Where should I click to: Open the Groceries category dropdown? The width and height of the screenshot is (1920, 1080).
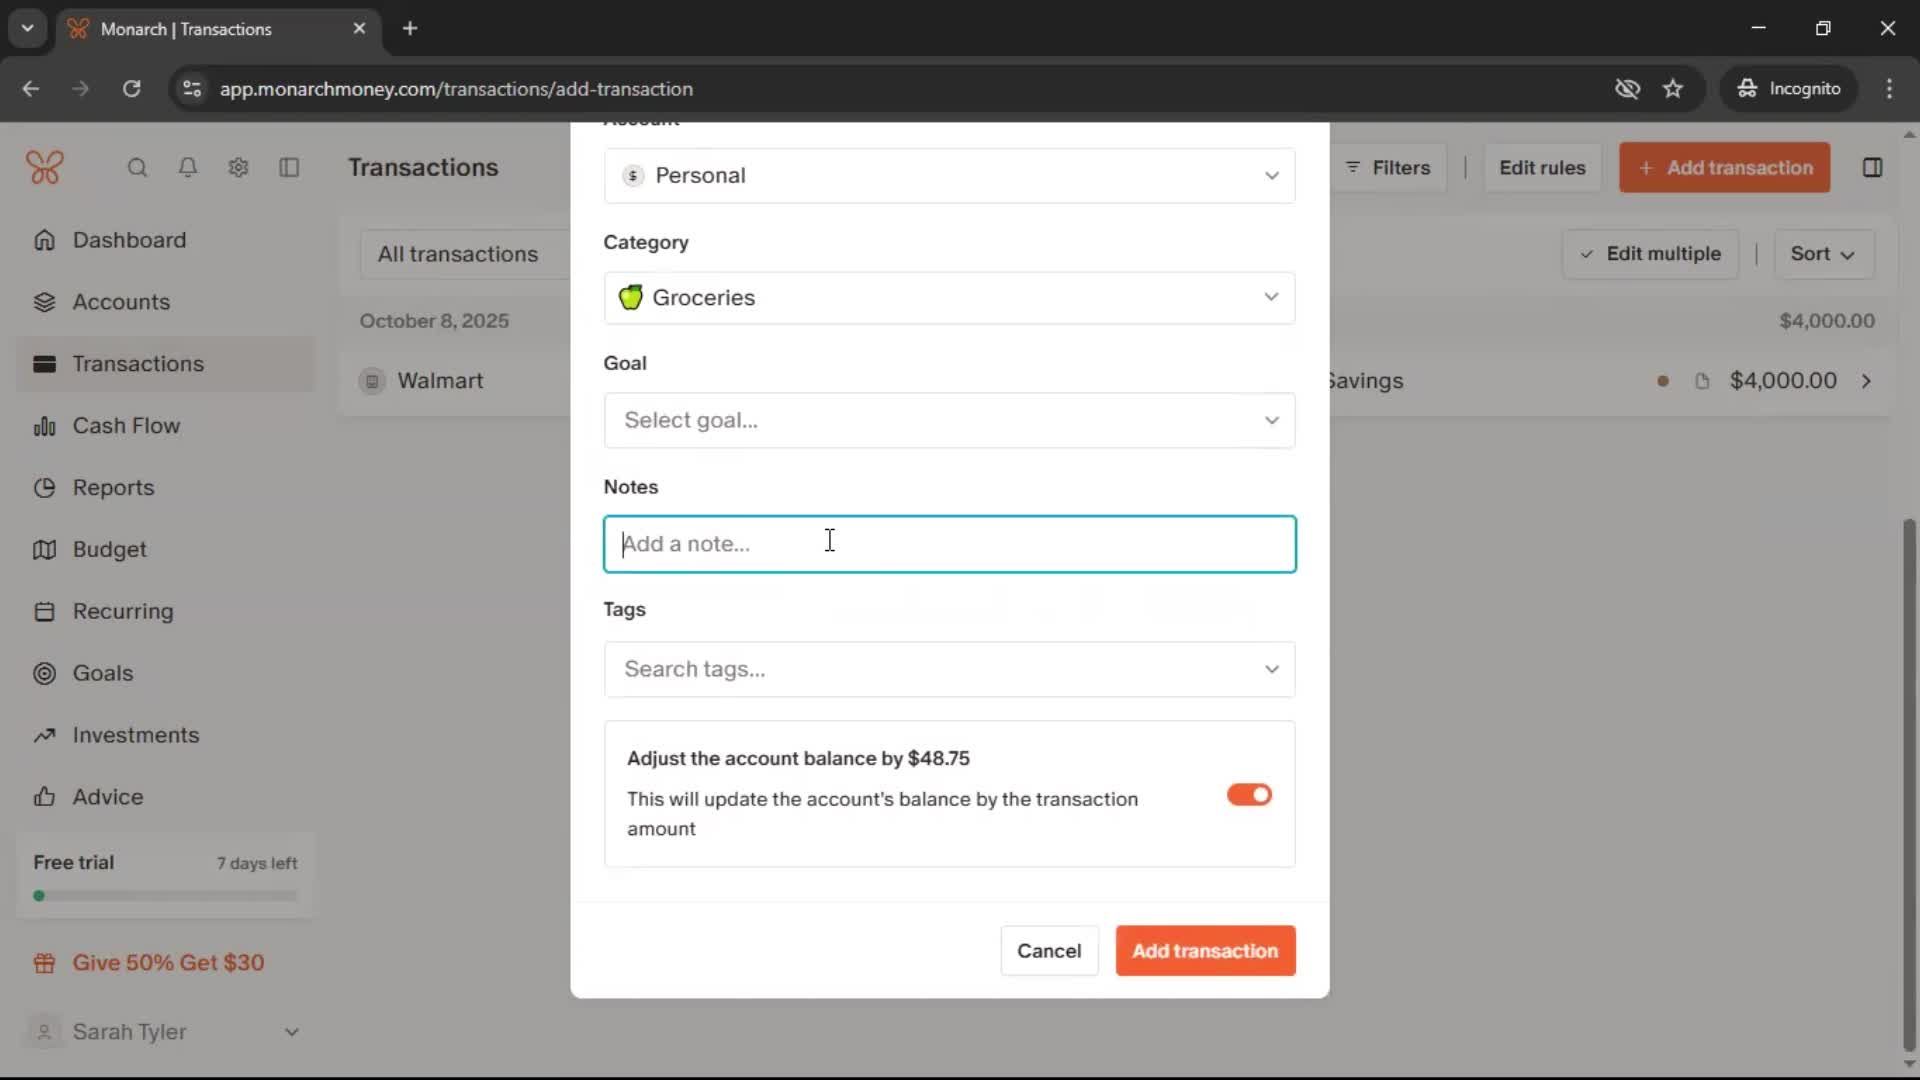tap(949, 298)
